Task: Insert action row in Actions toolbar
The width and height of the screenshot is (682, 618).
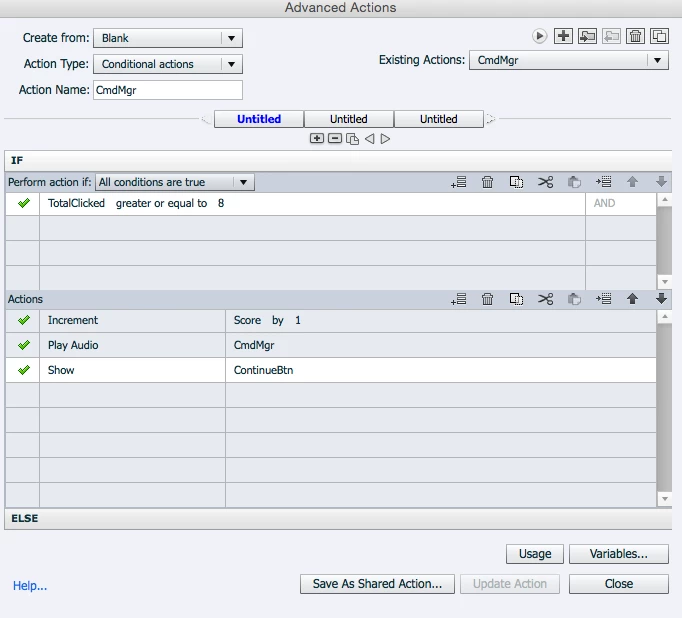Action: 604,299
